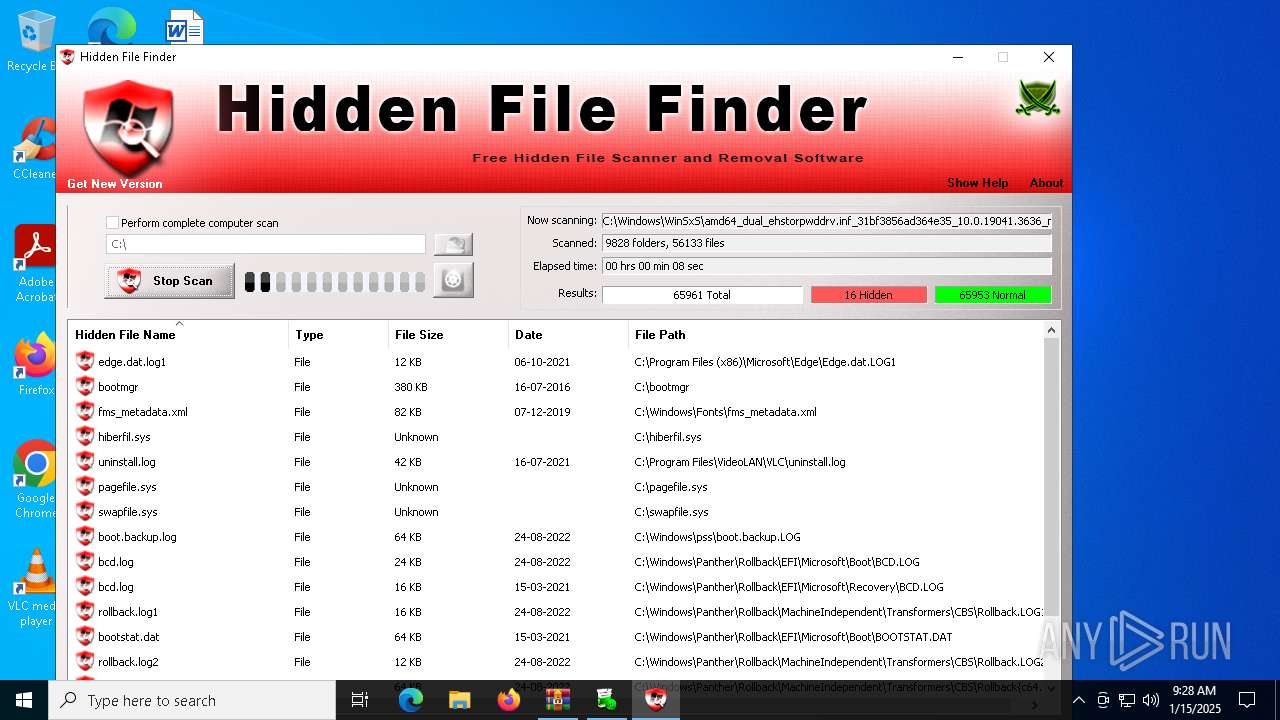The image size is (1280, 720).
Task: Click the 380 KB file size cell
Action: pos(411,387)
